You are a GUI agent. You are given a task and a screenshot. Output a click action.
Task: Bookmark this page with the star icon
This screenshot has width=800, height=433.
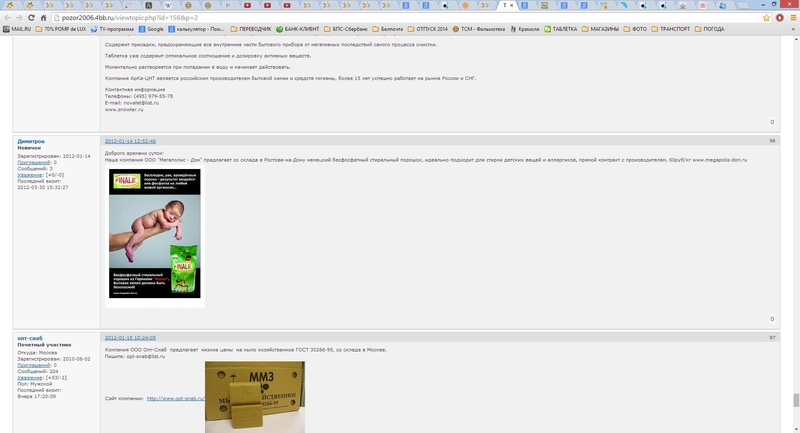pyautogui.click(x=765, y=18)
